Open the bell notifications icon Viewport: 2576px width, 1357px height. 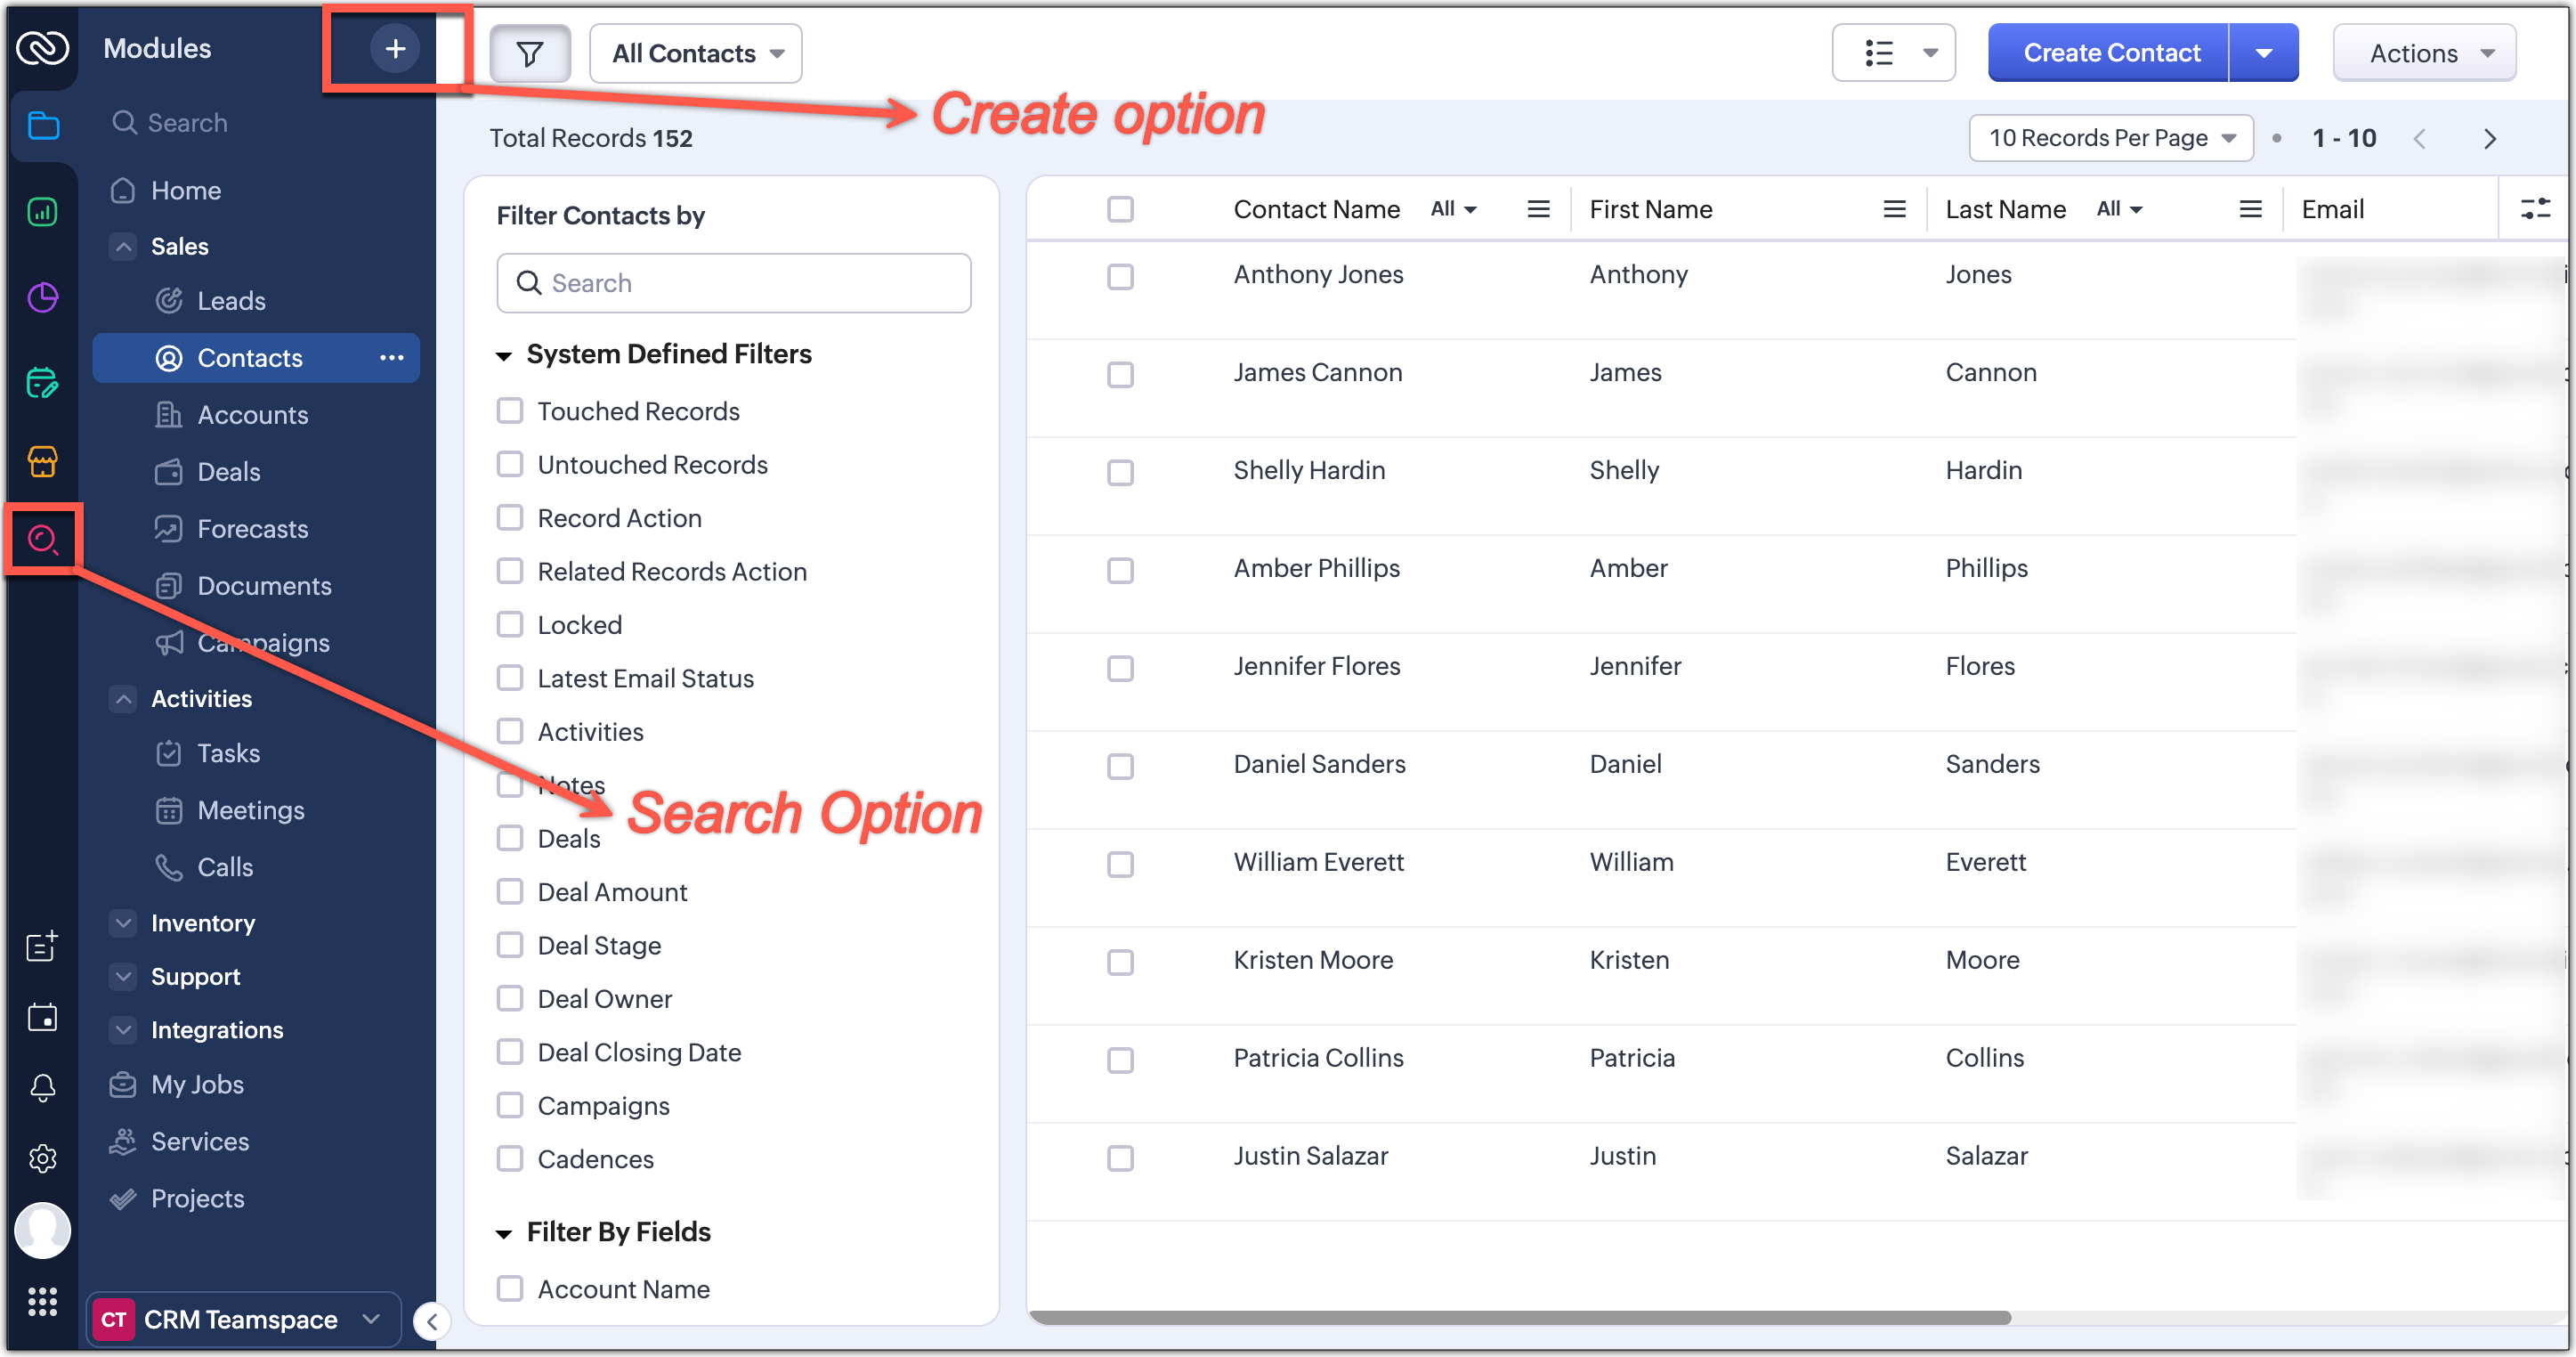click(x=43, y=1088)
